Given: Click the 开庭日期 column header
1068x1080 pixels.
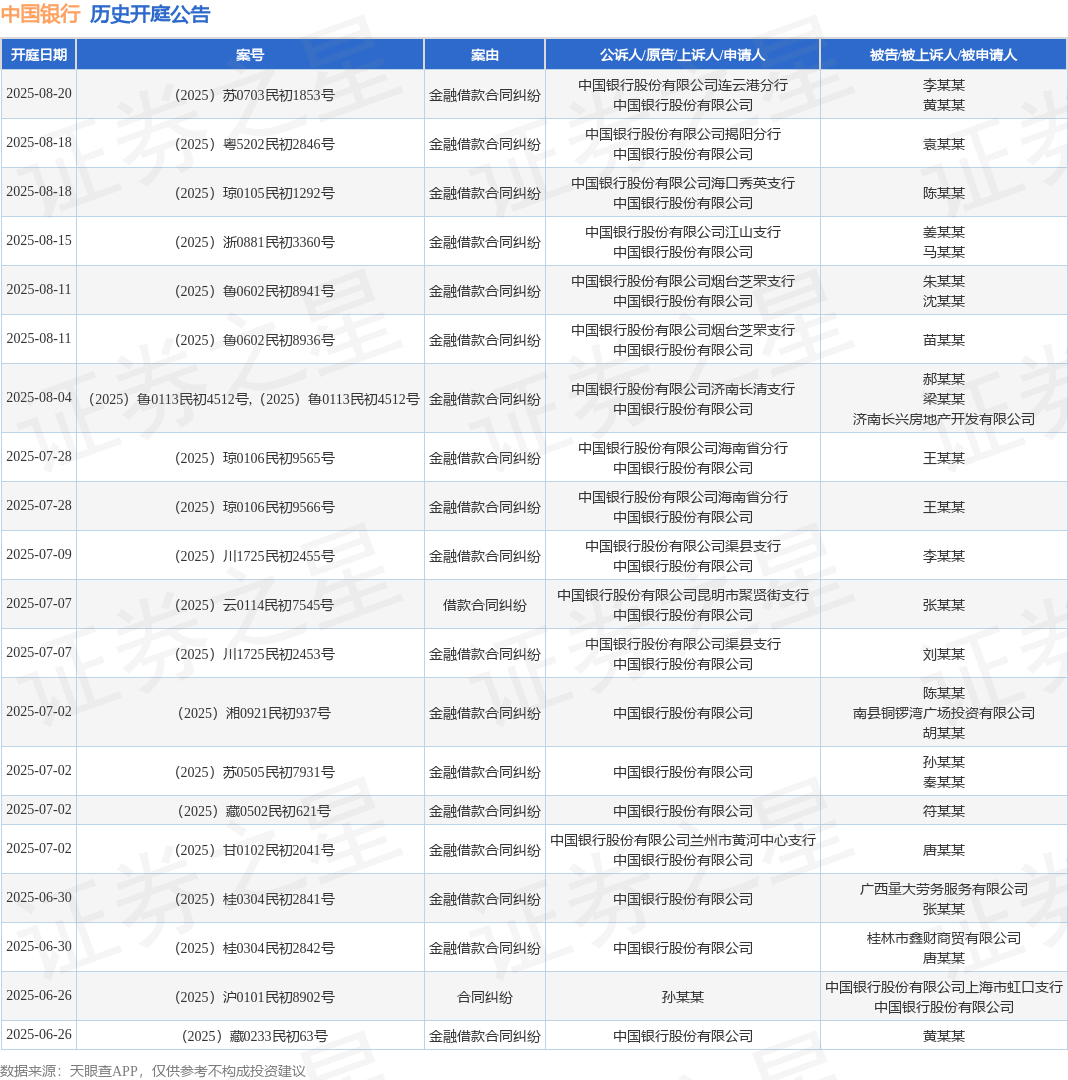Looking at the screenshot, I should [39, 55].
